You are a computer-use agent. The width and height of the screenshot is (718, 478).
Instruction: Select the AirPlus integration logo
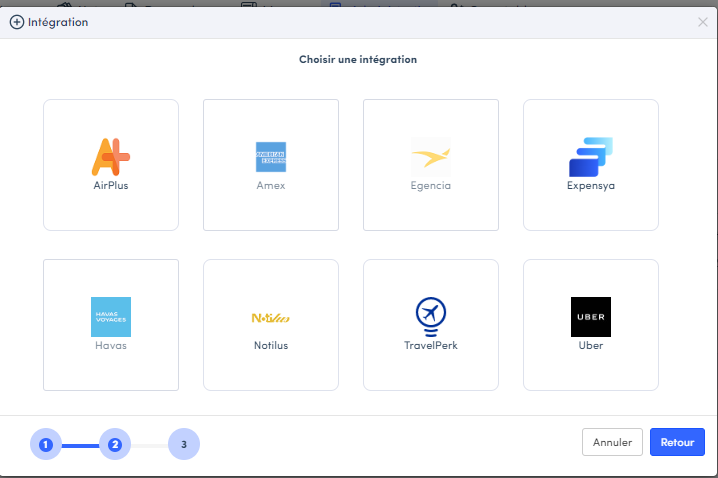(111, 157)
